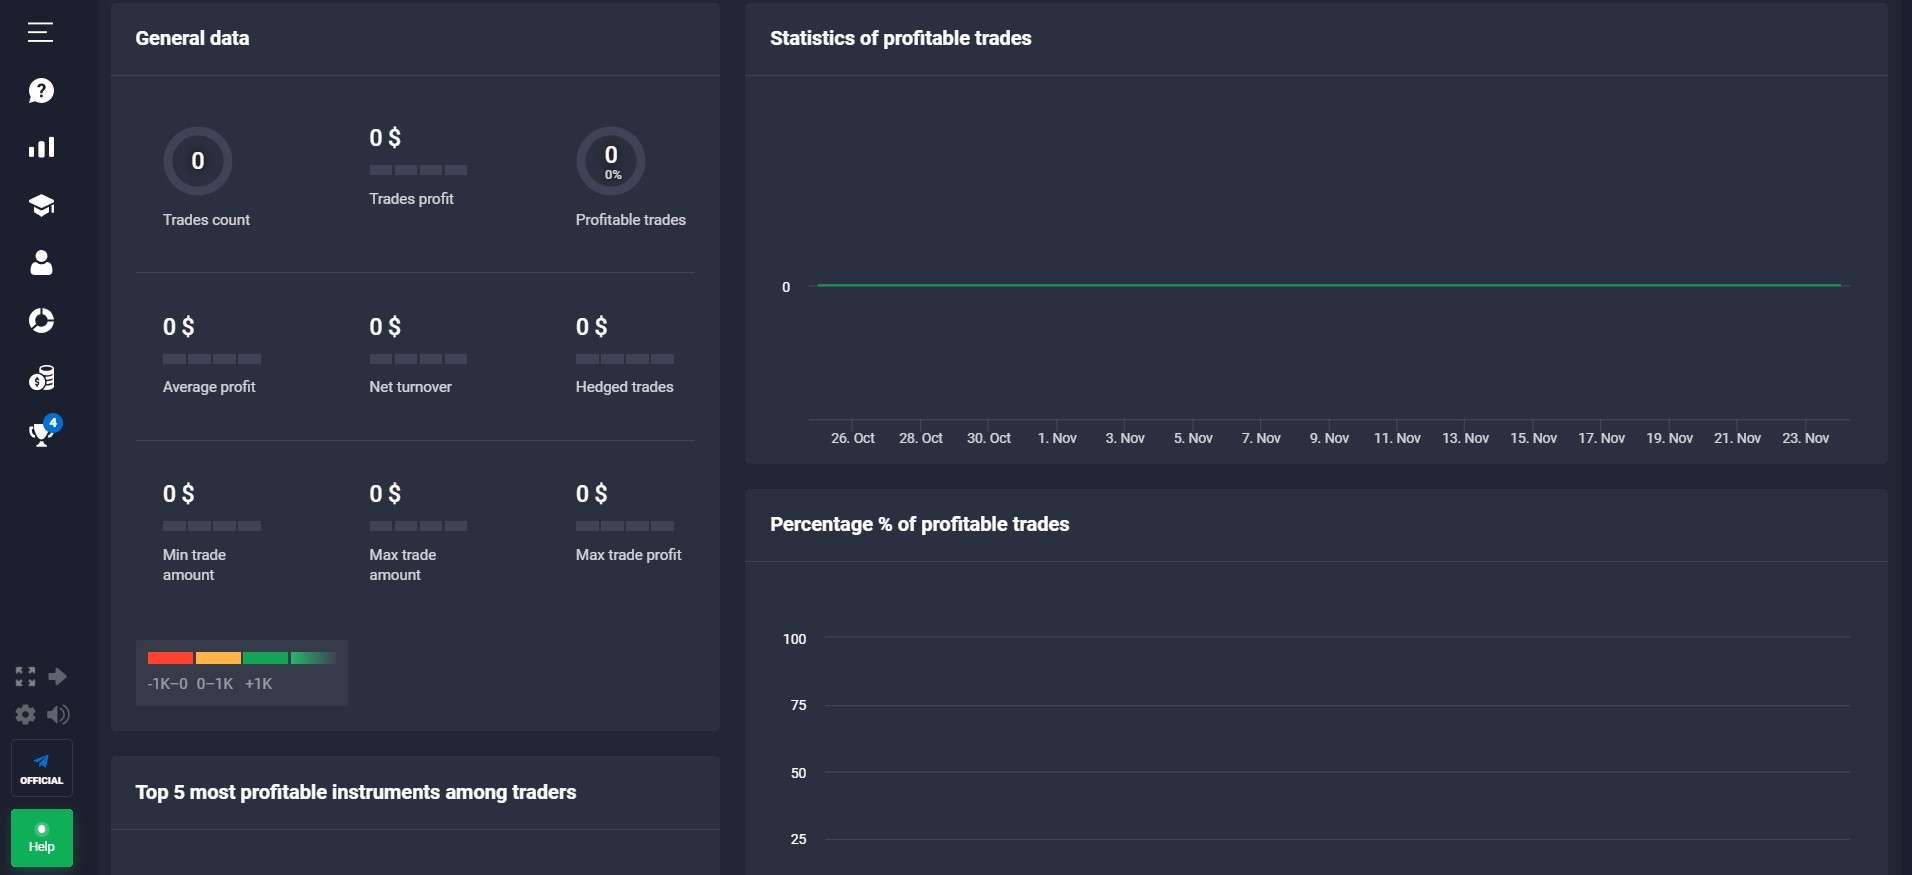Click the 100 value on percentage axis
Screen dimensions: 1912x875
pos(794,639)
